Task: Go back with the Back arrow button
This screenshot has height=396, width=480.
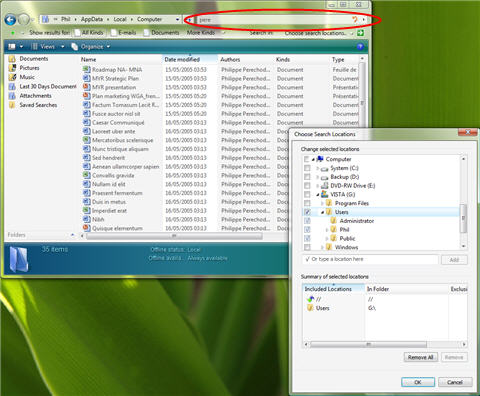Action: tap(10, 20)
